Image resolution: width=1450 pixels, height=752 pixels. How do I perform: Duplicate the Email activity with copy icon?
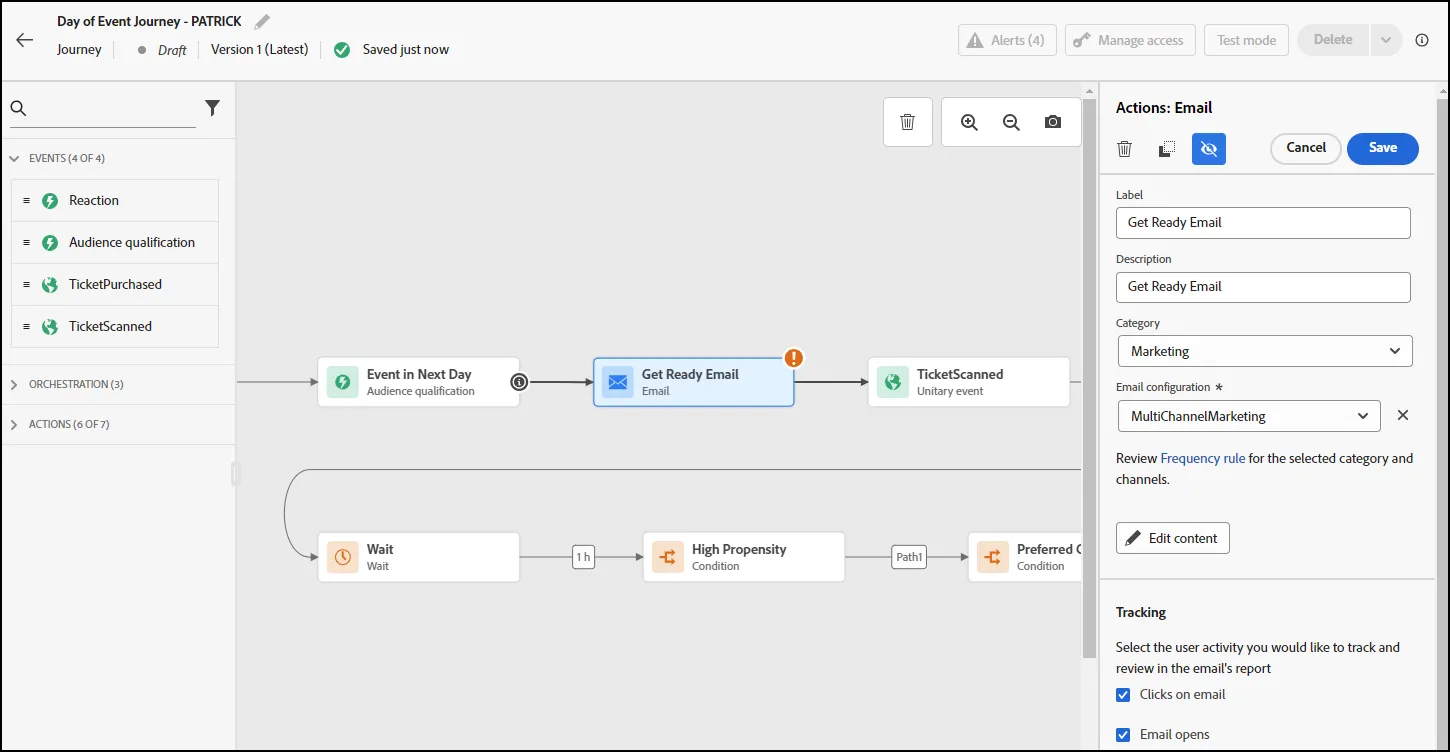[x=1167, y=149]
